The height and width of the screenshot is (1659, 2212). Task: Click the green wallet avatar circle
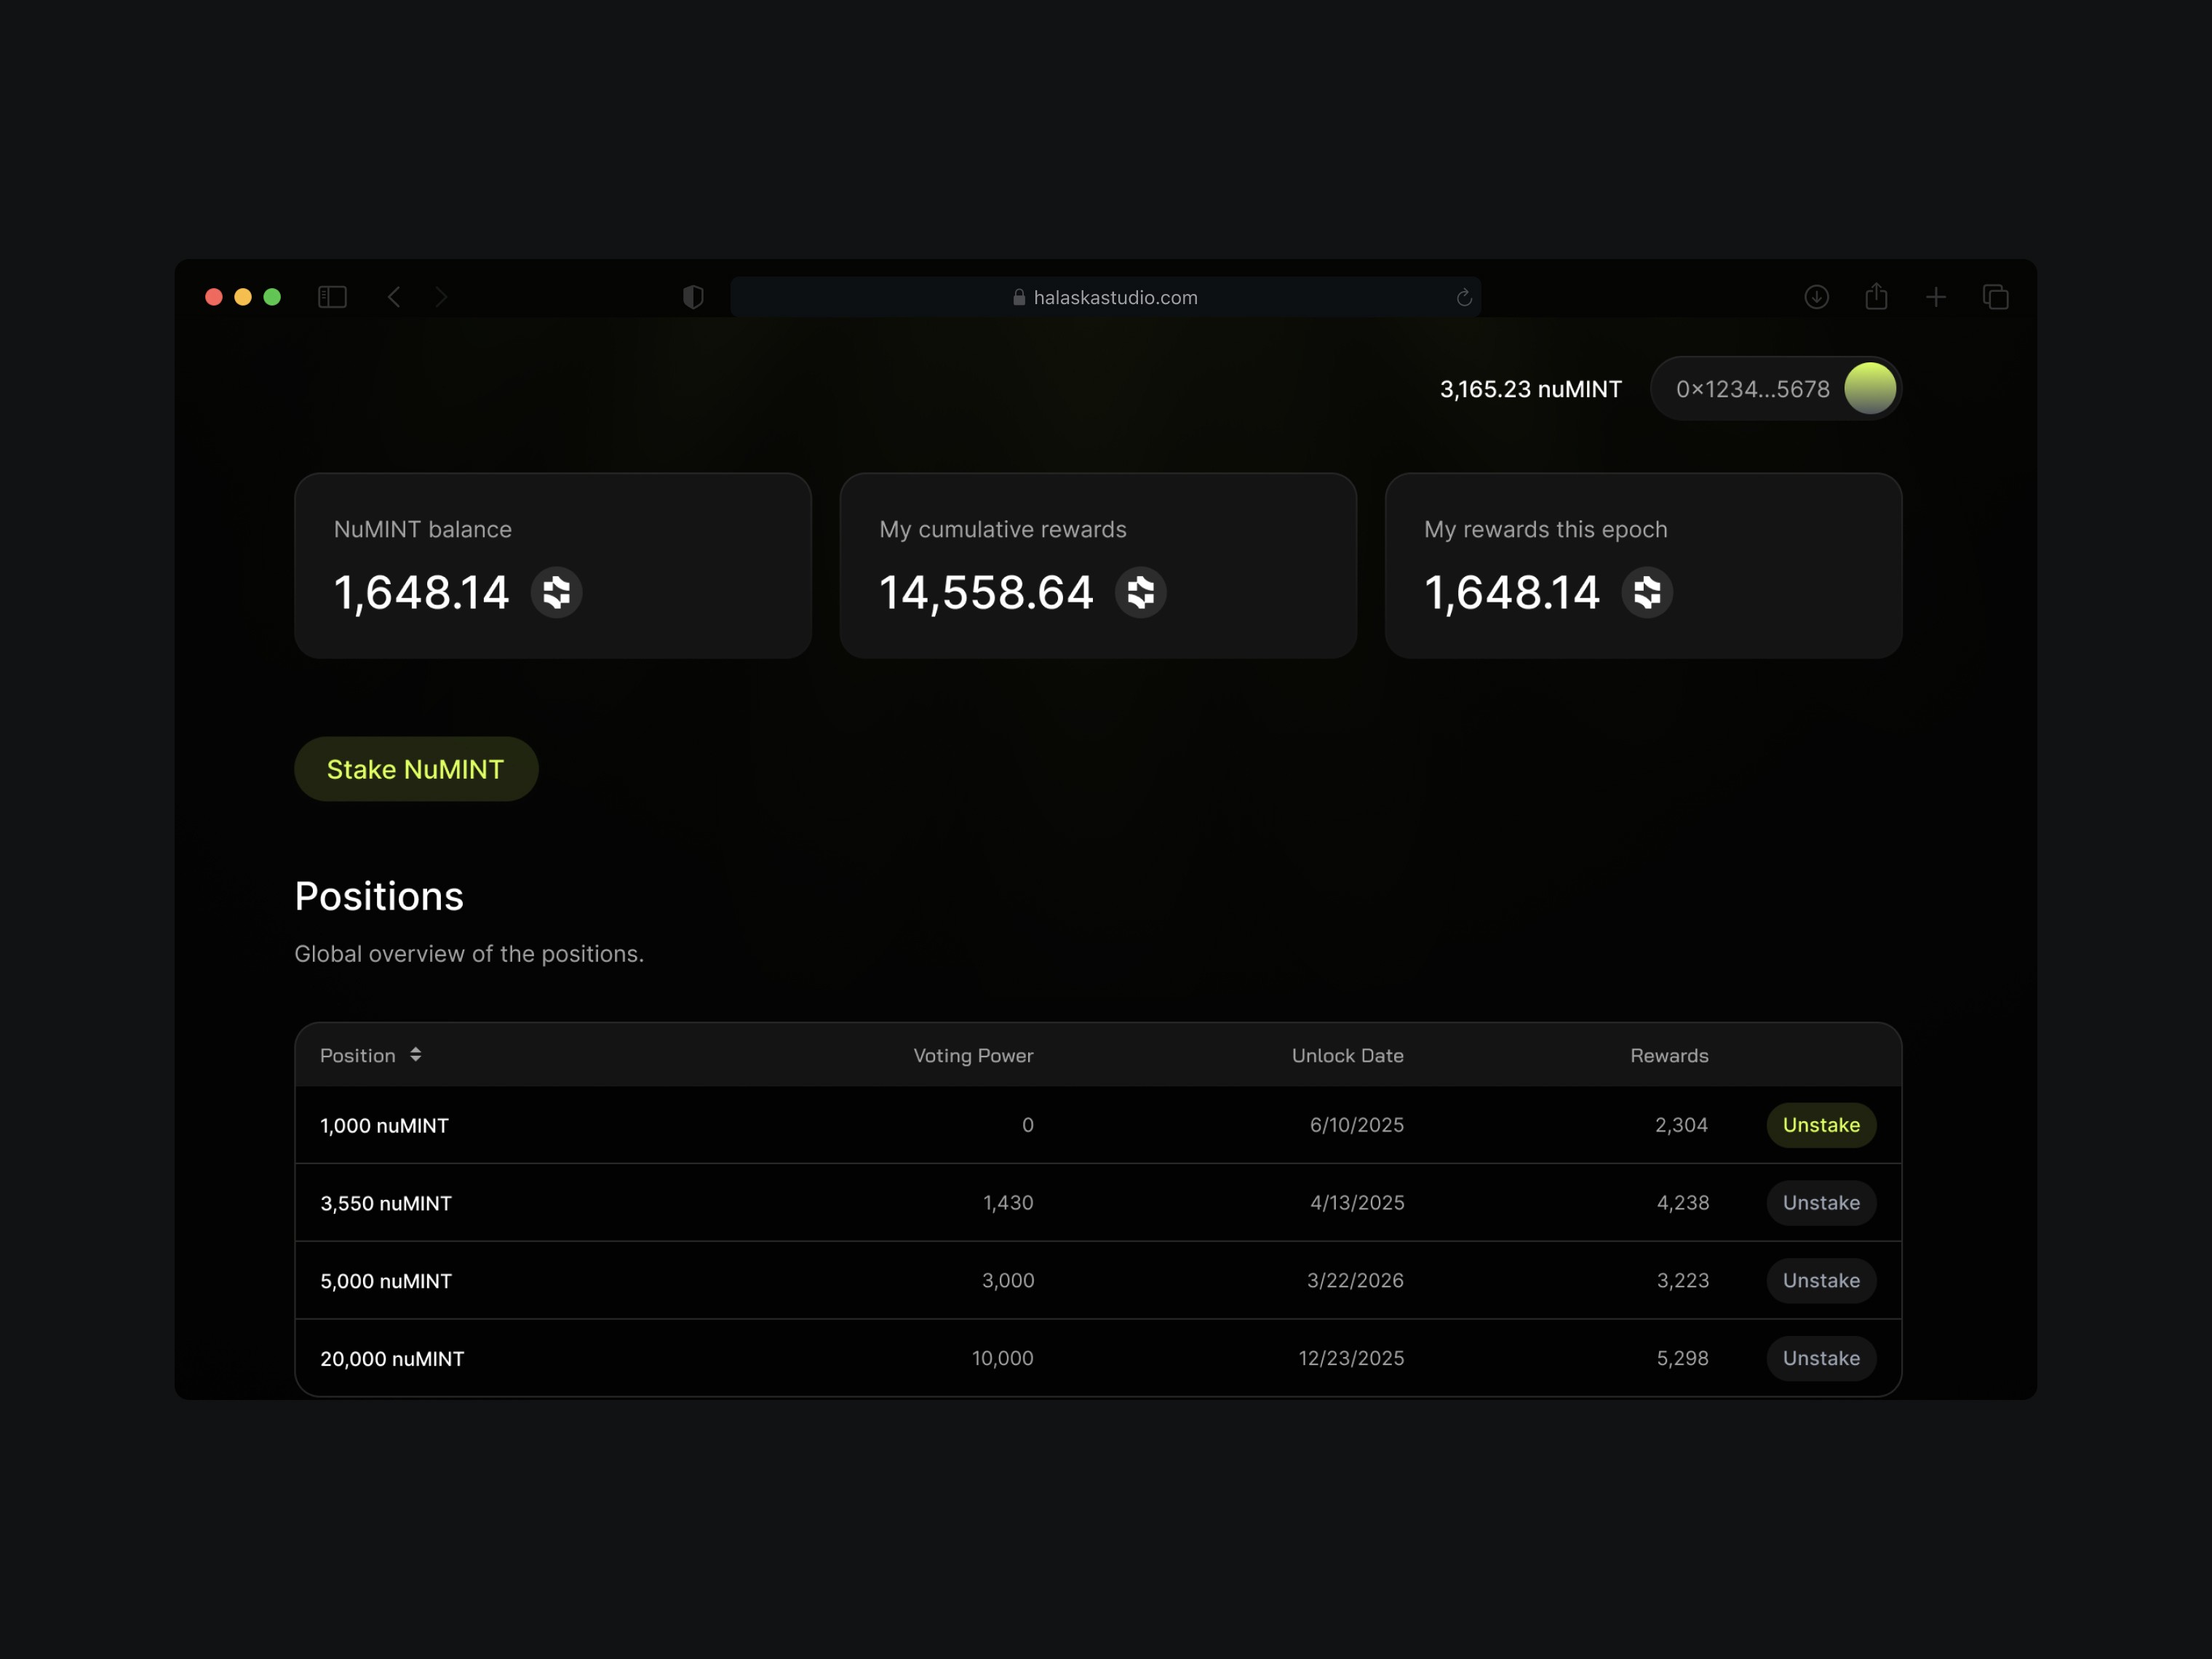(1869, 388)
